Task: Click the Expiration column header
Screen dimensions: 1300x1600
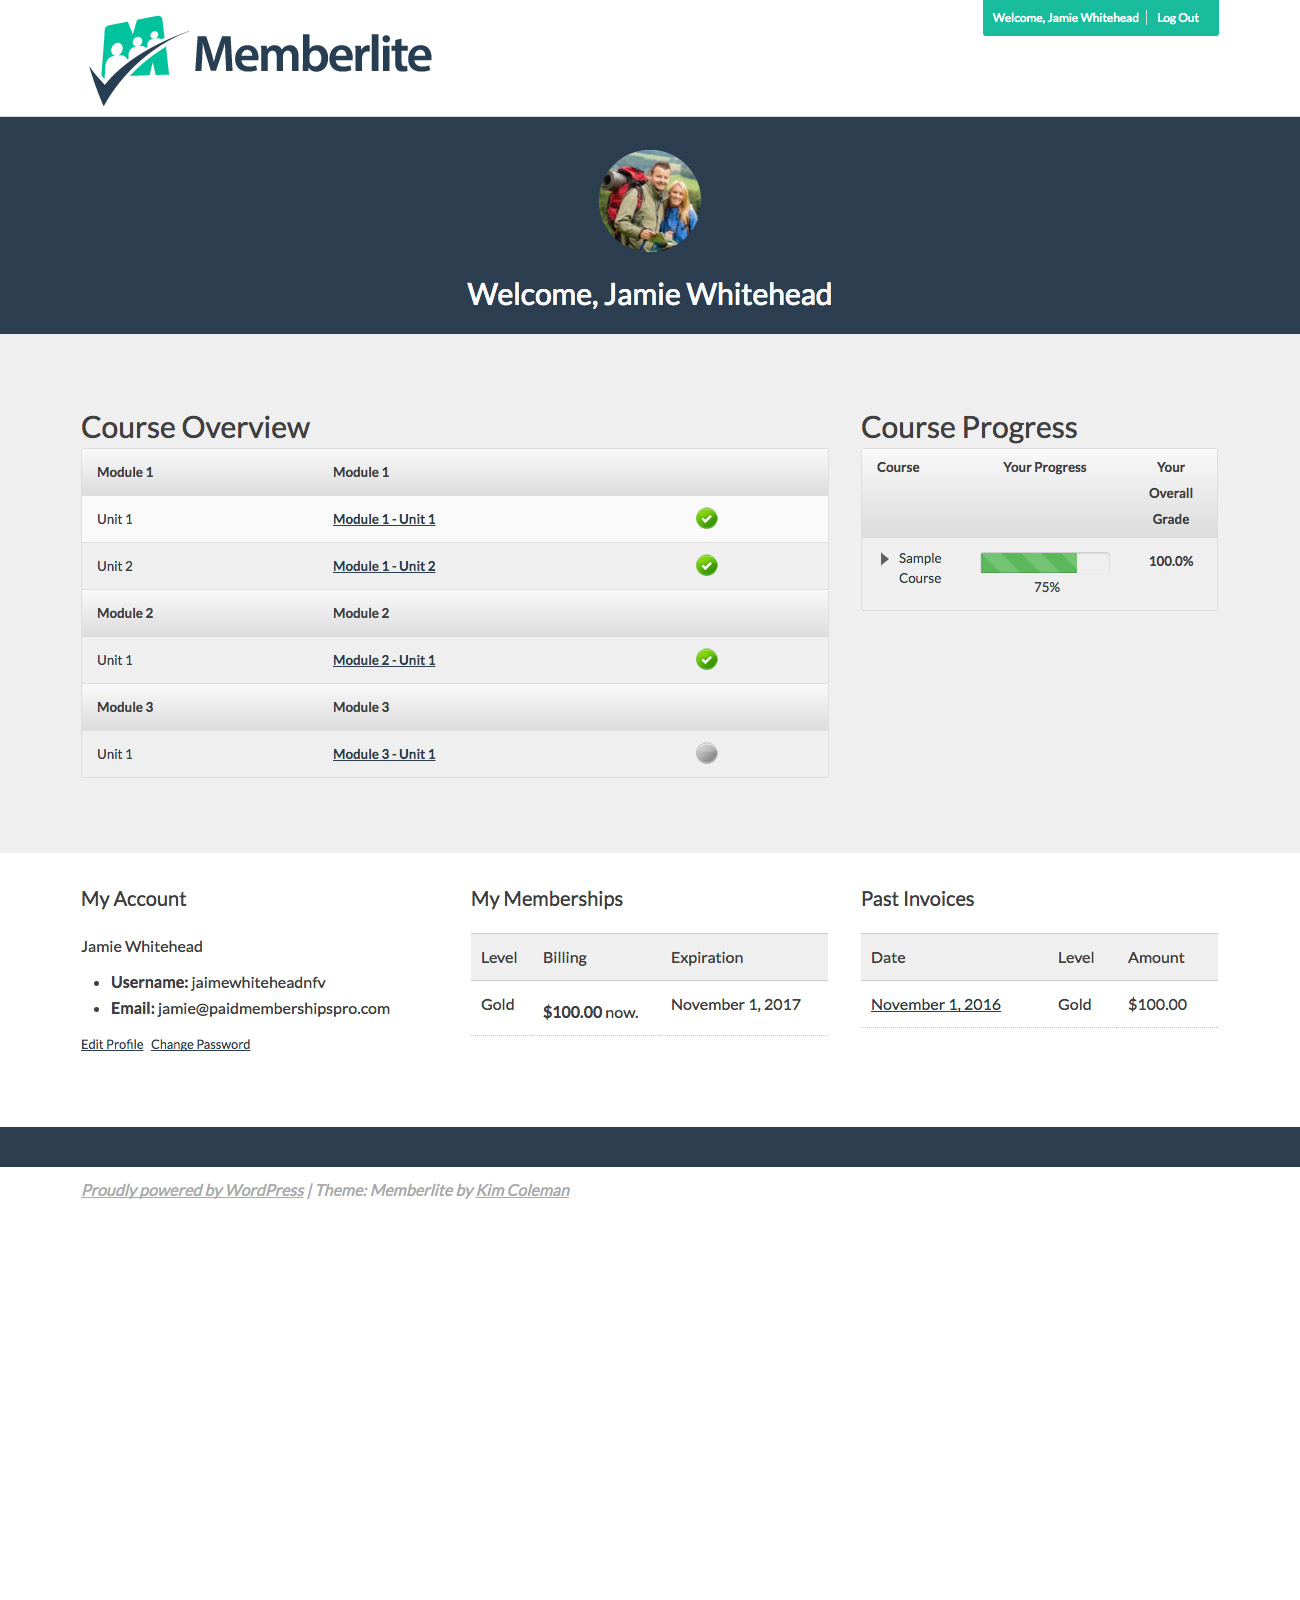Action: (707, 957)
